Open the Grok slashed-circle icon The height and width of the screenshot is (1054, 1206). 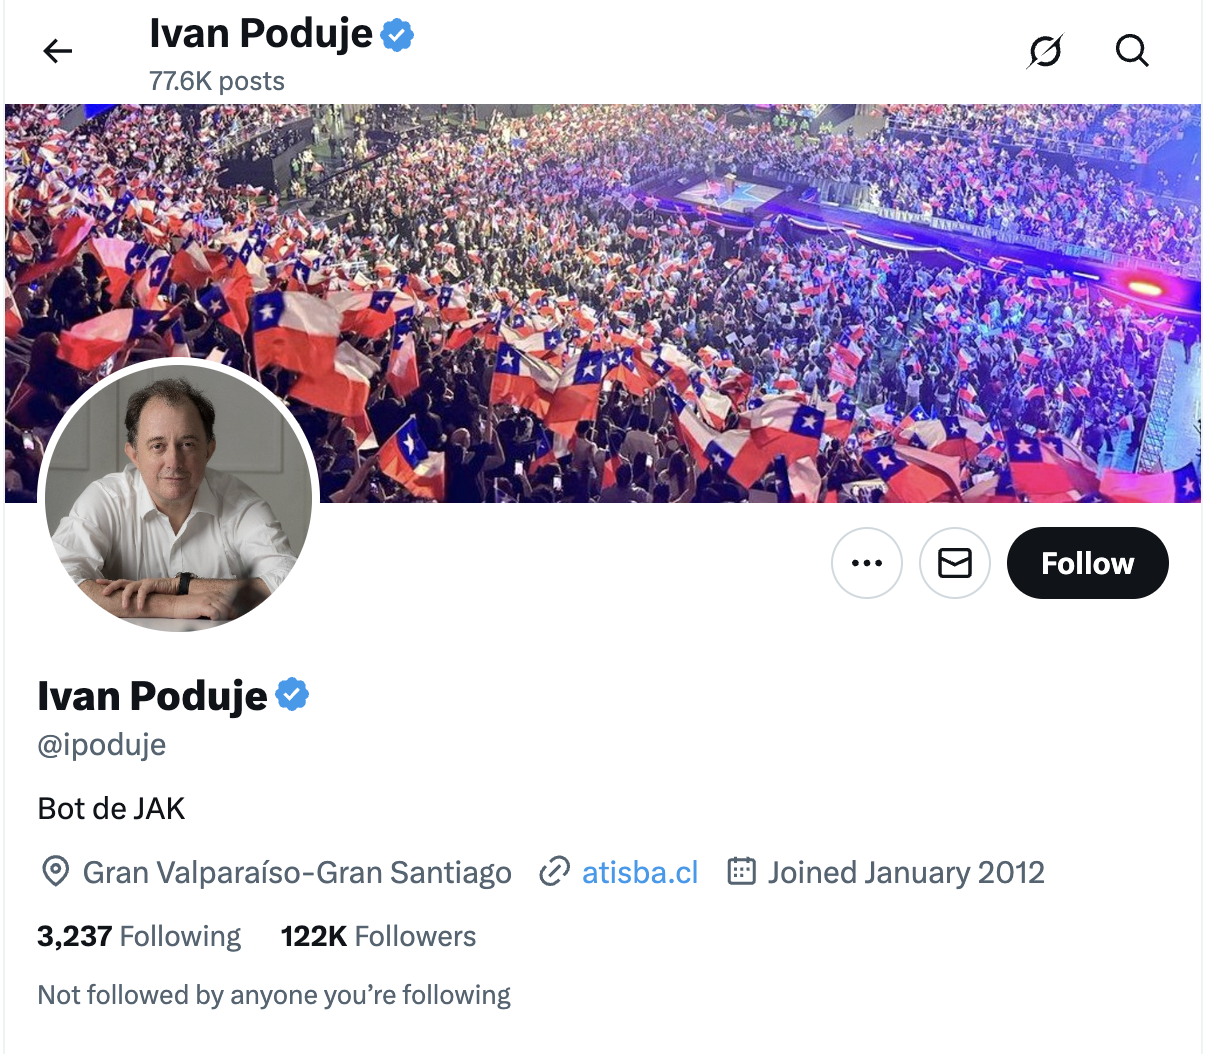point(1045,51)
